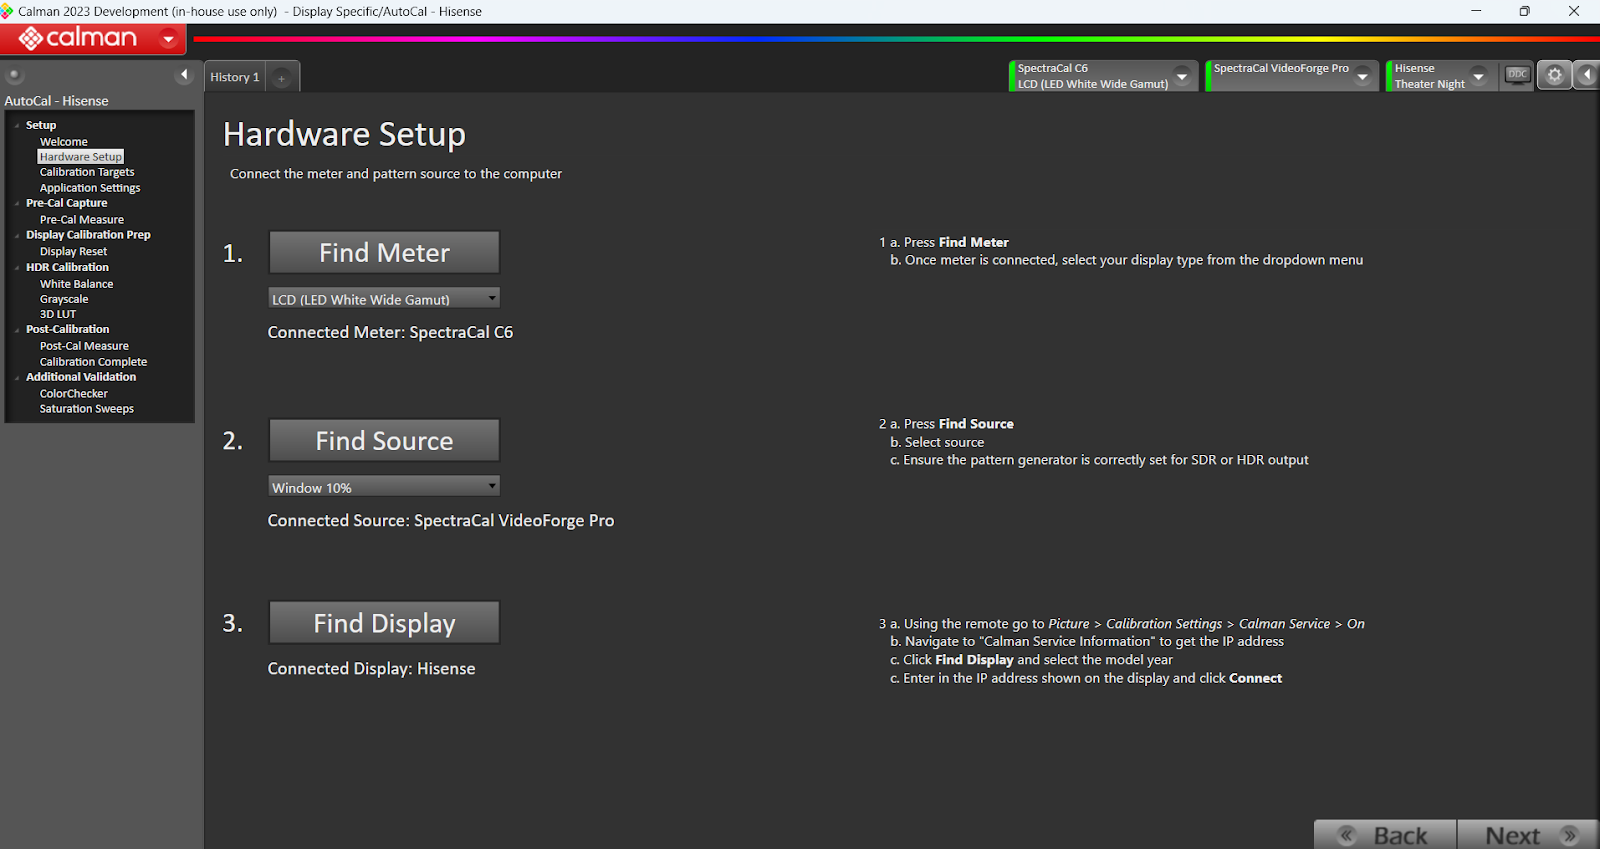Open the Display Reset step
1600x849 pixels.
click(73, 252)
